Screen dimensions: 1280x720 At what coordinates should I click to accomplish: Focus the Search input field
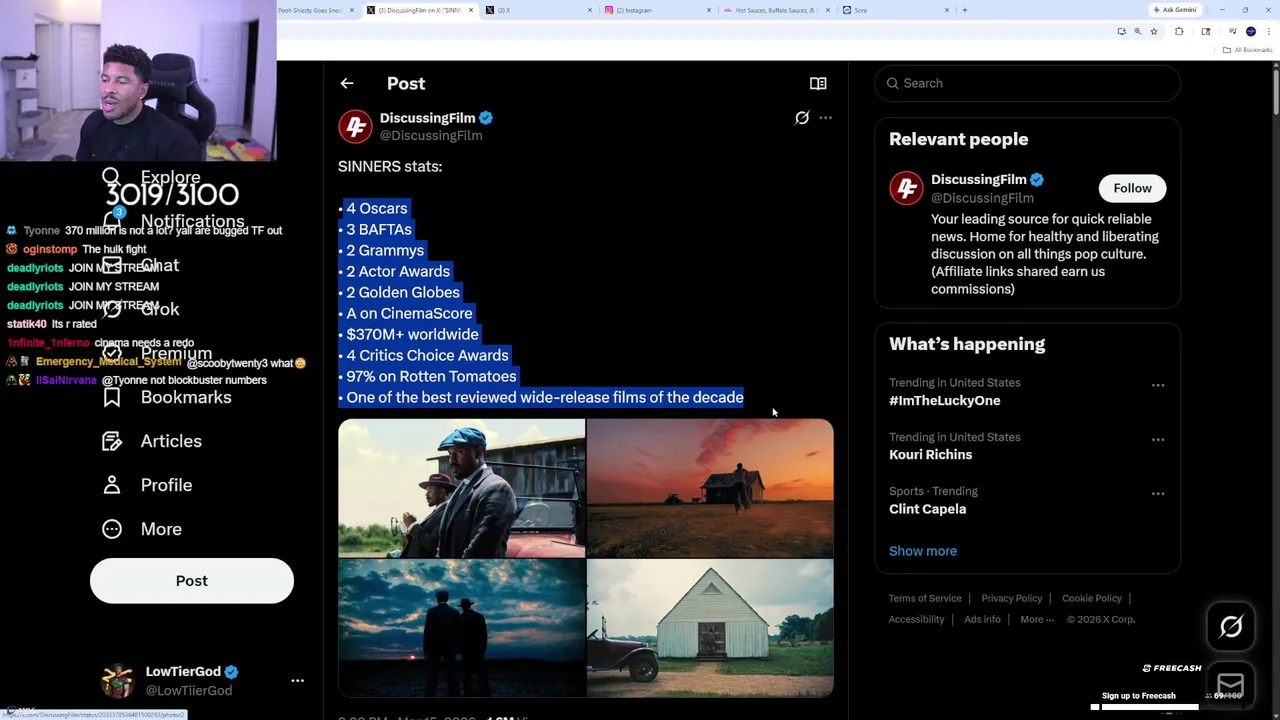pyautogui.click(x=1027, y=83)
